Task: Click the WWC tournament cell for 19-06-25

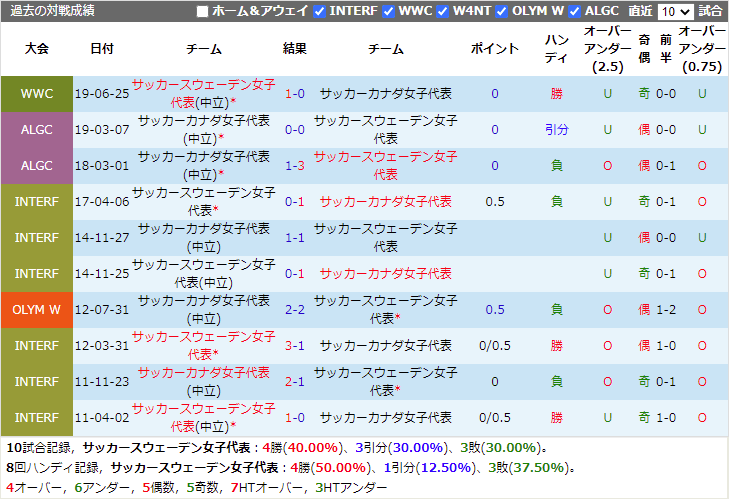Action: click(37, 94)
